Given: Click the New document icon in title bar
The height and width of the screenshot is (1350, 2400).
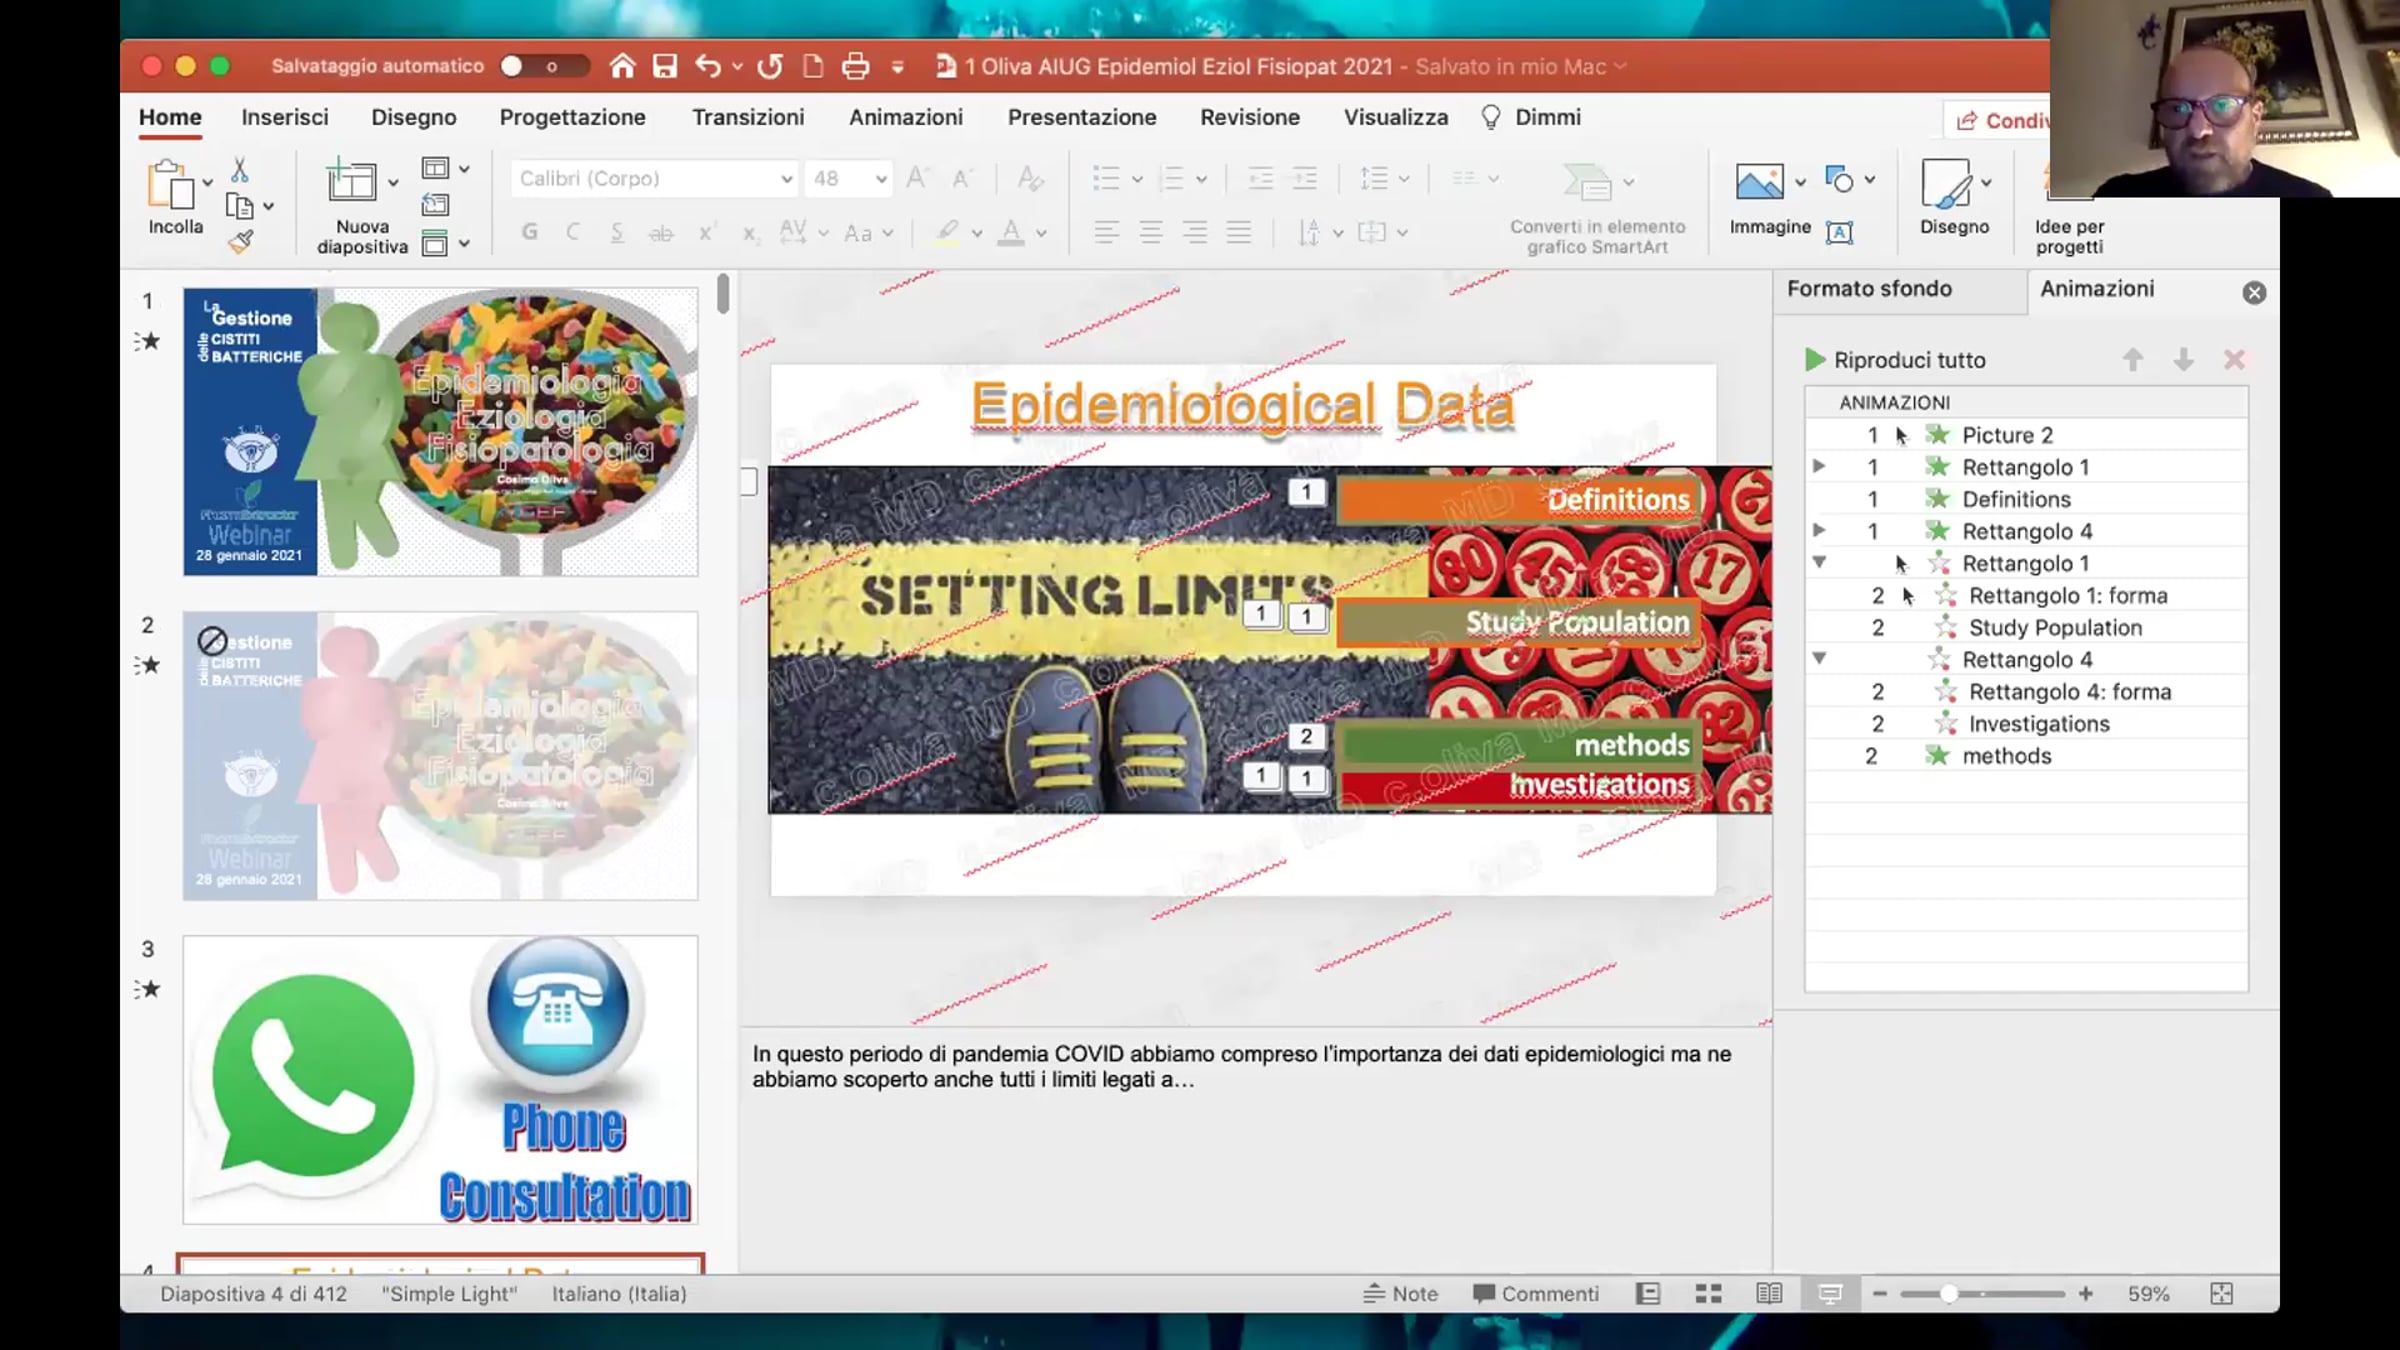Looking at the screenshot, I should (813, 66).
